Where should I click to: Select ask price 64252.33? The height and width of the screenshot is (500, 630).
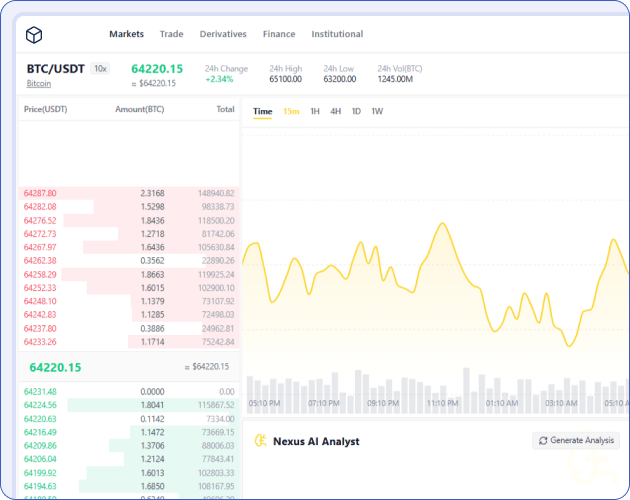[40, 288]
